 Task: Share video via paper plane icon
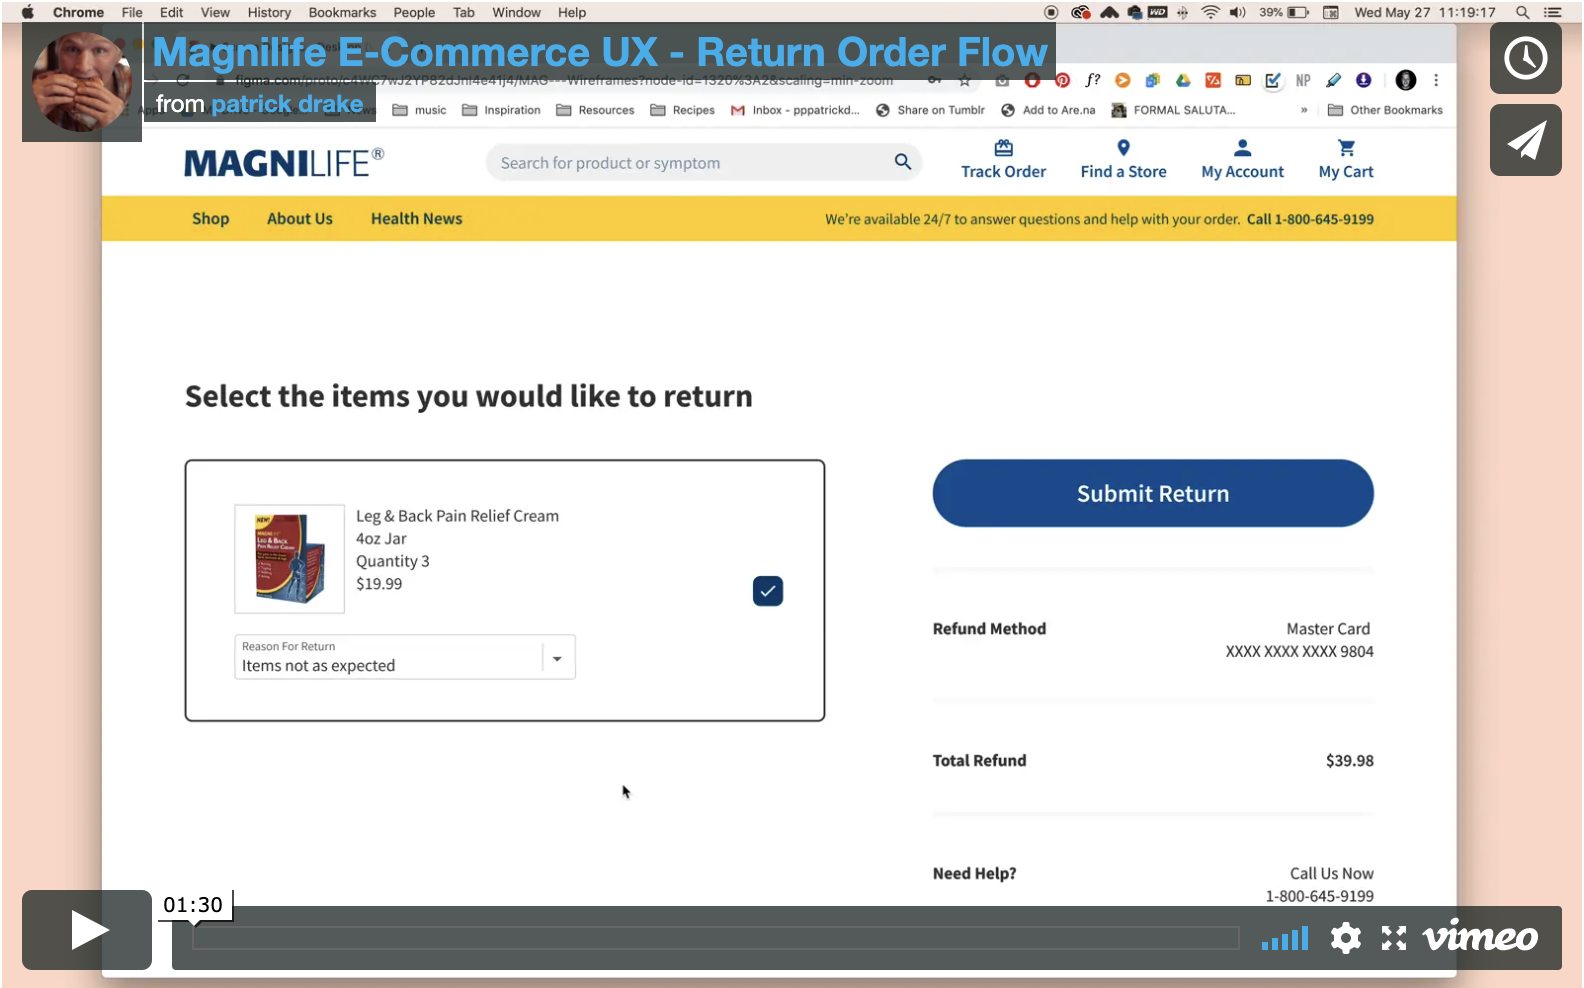(x=1526, y=140)
